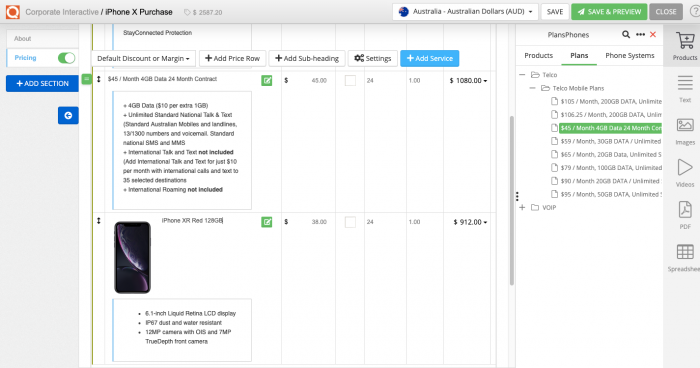700x368 pixels.
Task: Open Default Discount or Margin dropdown
Action: point(143,59)
